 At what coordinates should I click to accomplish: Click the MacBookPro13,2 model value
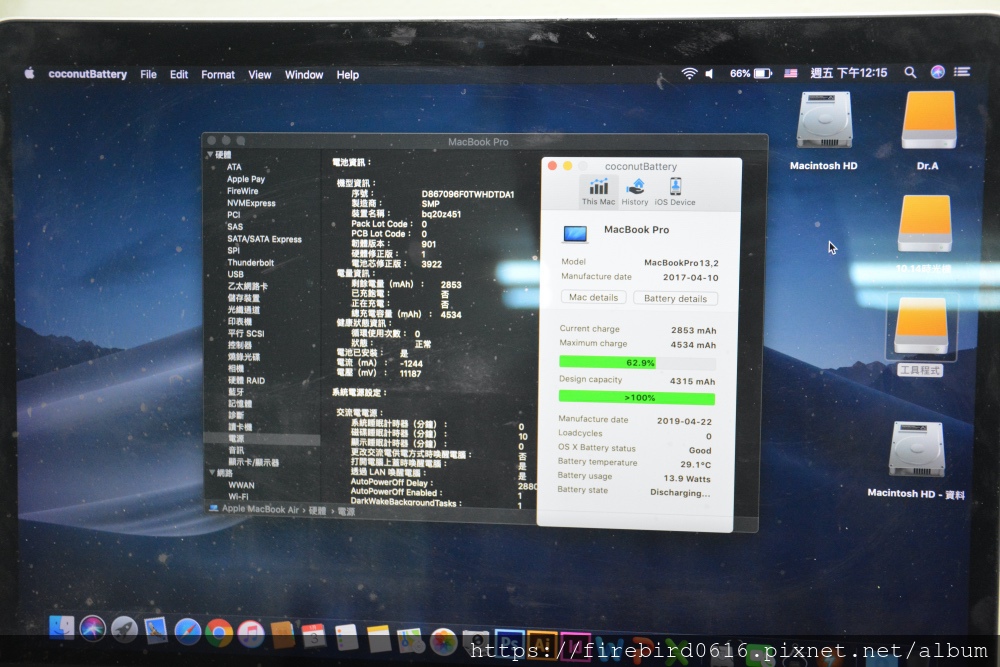(x=681, y=263)
